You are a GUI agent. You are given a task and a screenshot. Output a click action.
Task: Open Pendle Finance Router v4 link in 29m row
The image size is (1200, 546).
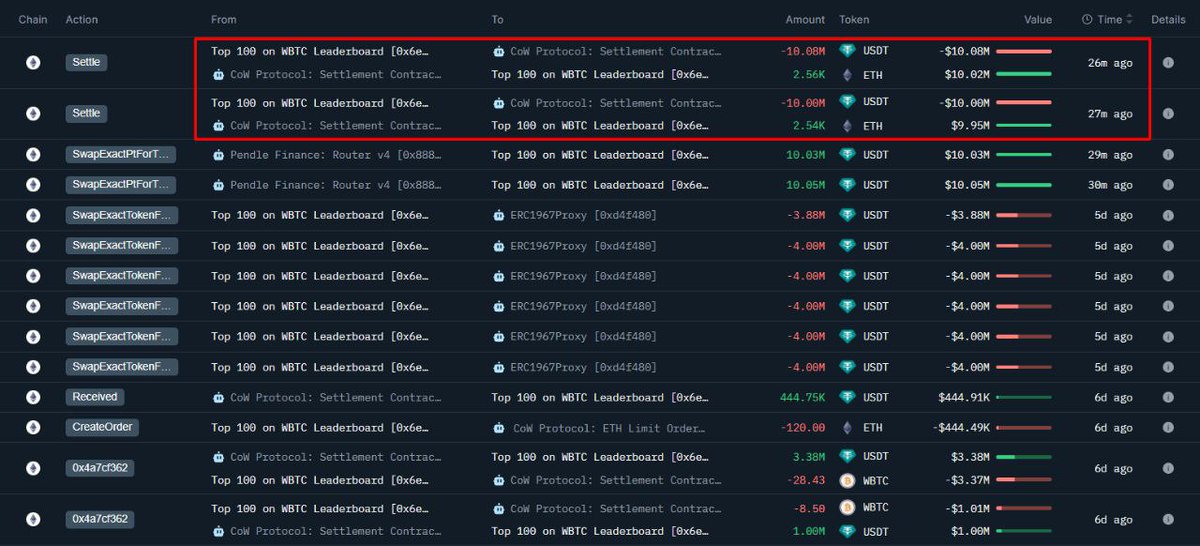[x=336, y=156]
